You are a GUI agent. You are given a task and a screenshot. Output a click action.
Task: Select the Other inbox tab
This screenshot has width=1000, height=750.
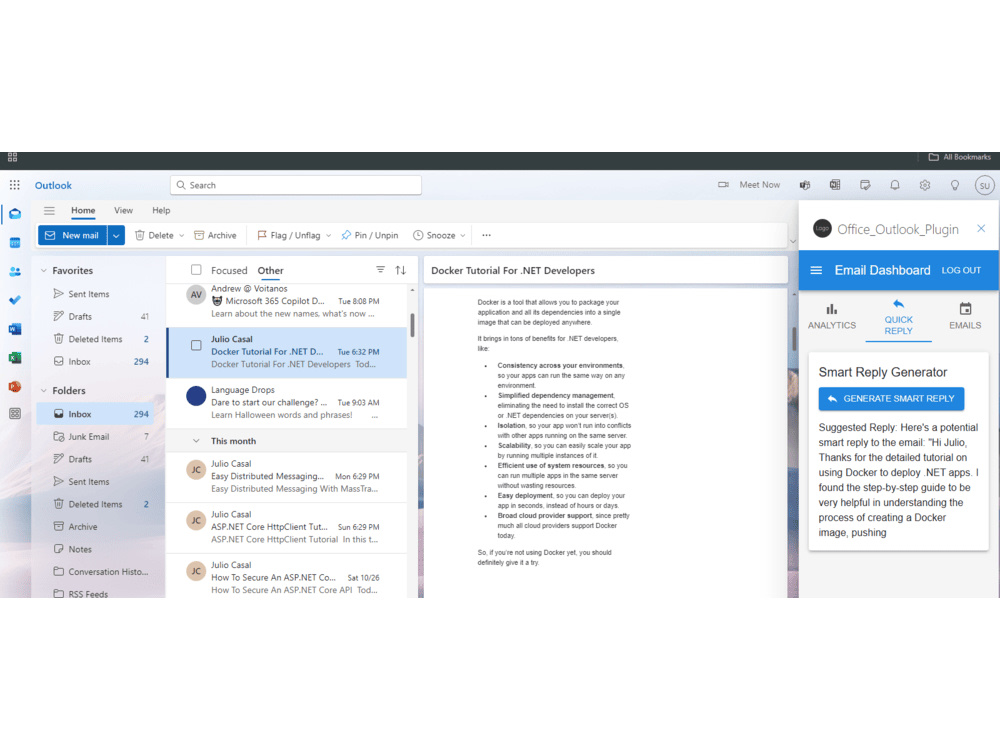click(270, 270)
